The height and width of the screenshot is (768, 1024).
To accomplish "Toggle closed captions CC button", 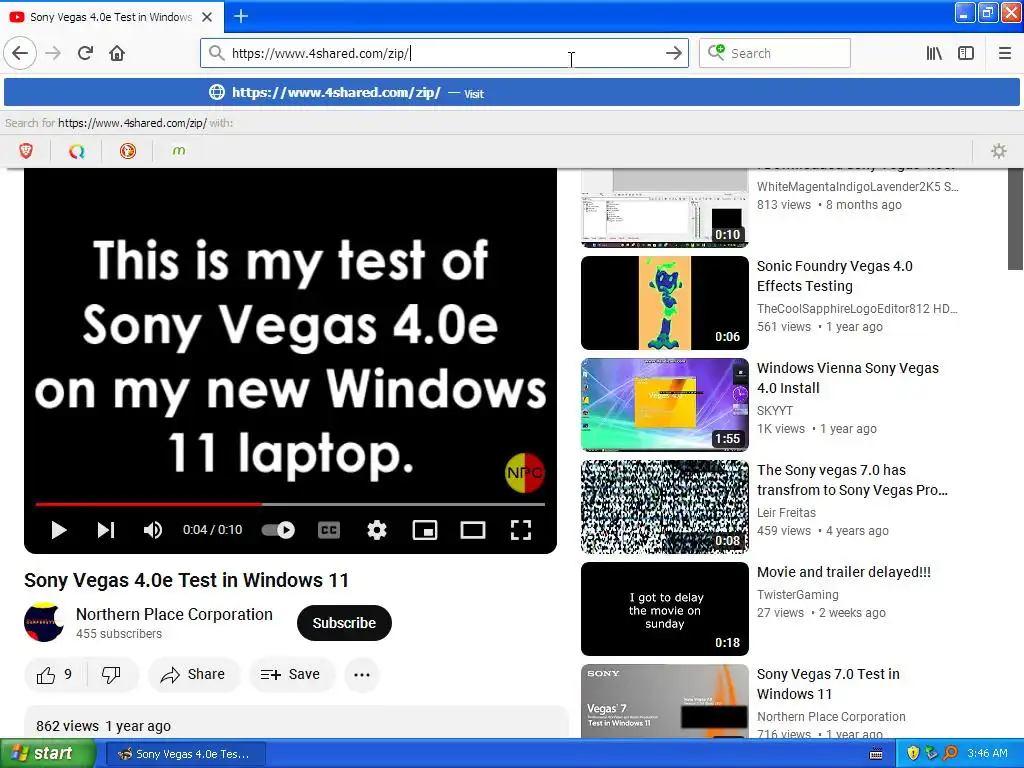I will click(328, 530).
